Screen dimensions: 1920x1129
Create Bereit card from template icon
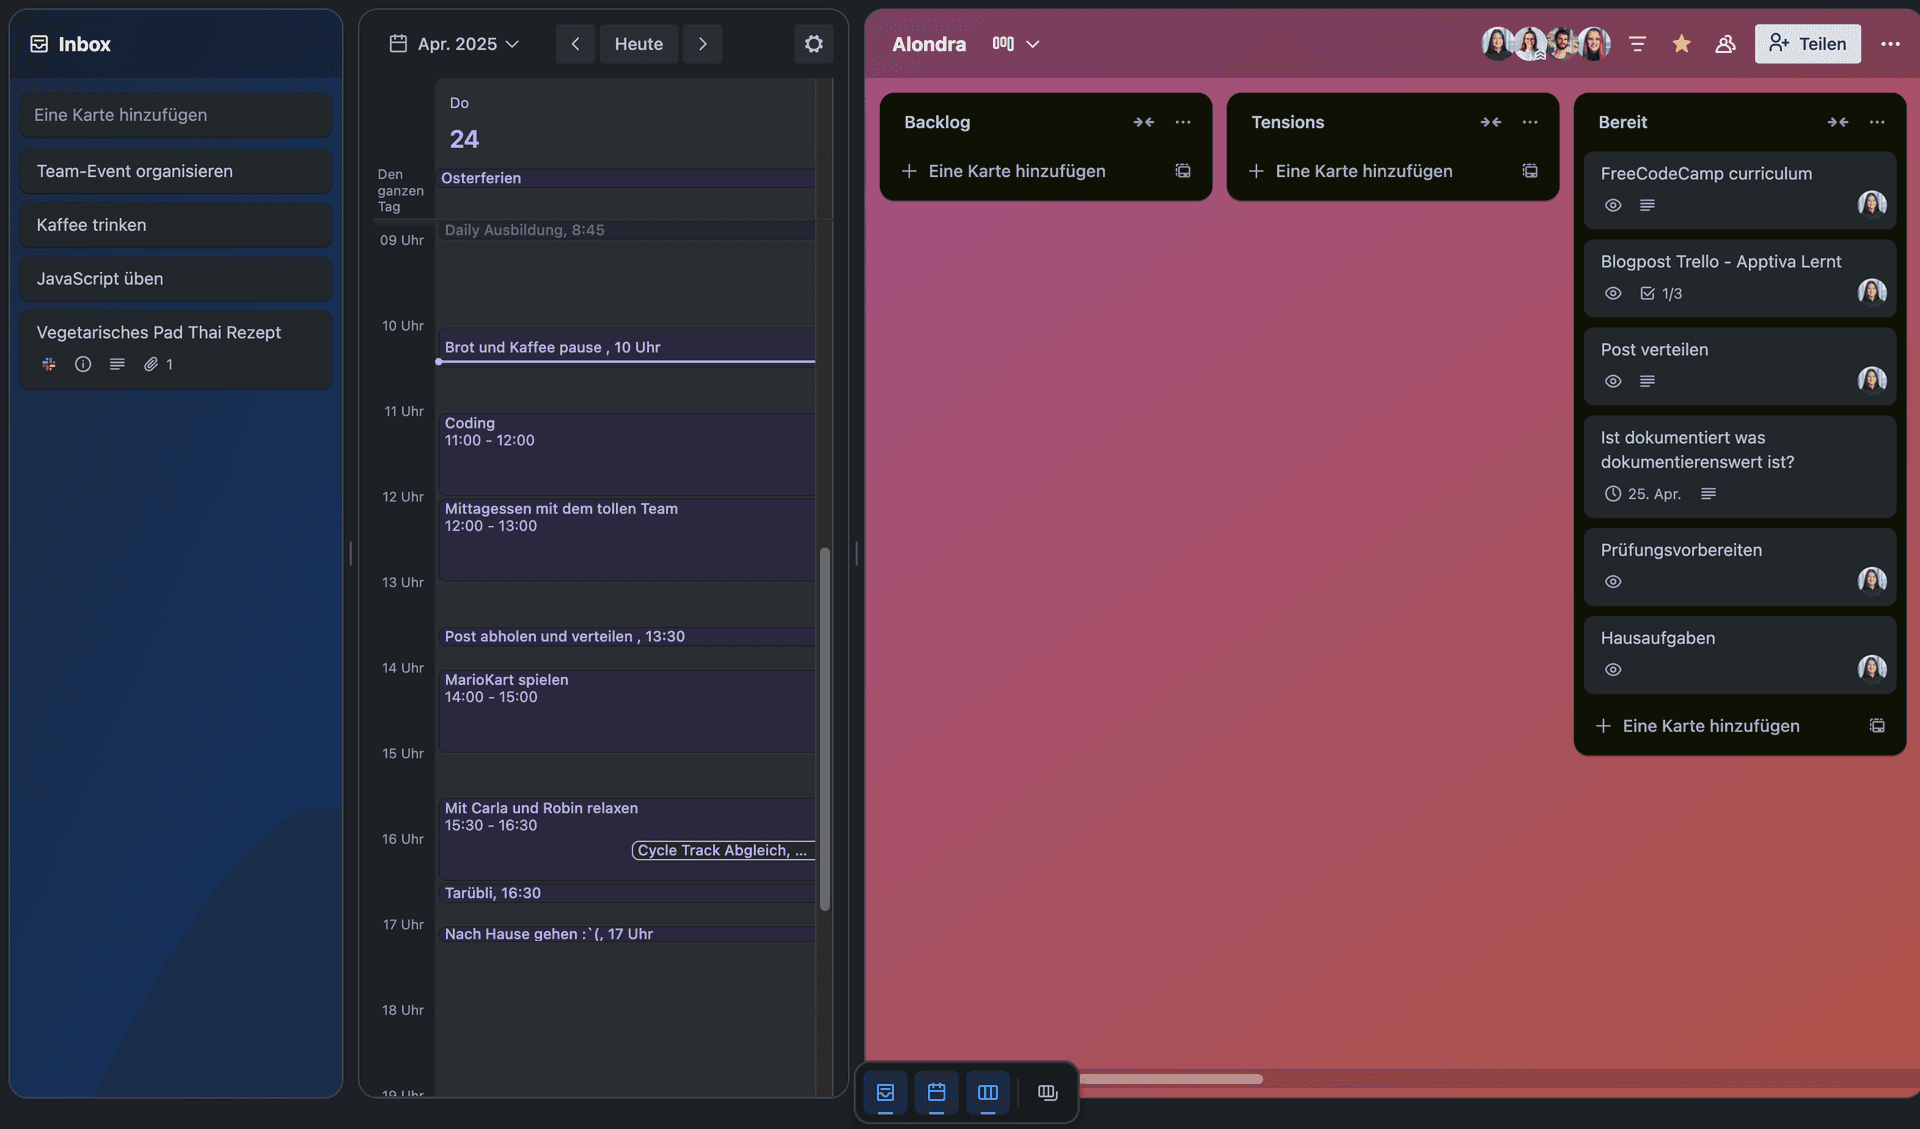[1877, 726]
